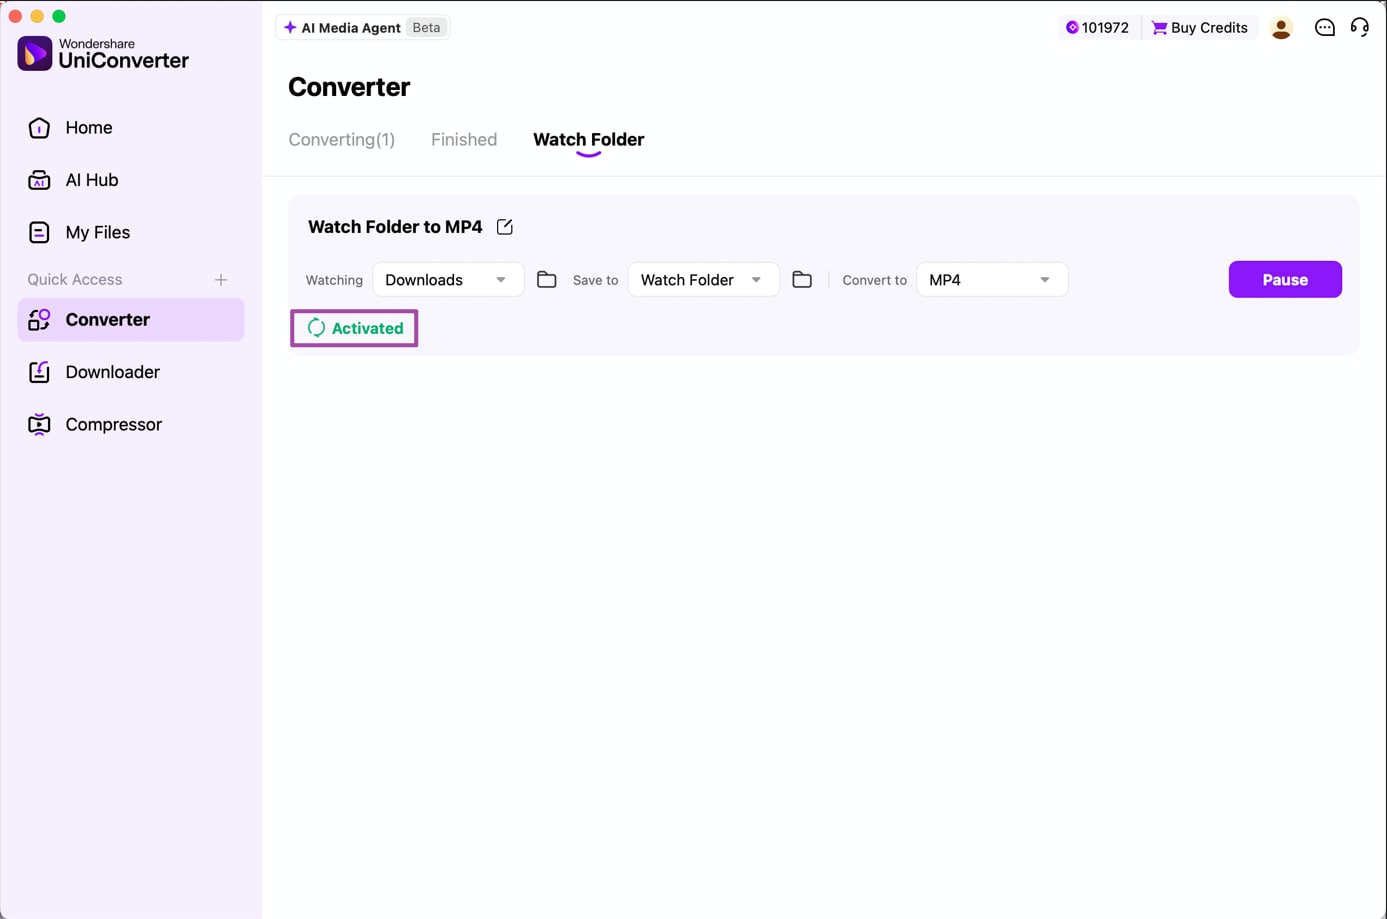The height and width of the screenshot is (919, 1387).
Task: Click Buy Credits
Action: pyautogui.click(x=1199, y=28)
